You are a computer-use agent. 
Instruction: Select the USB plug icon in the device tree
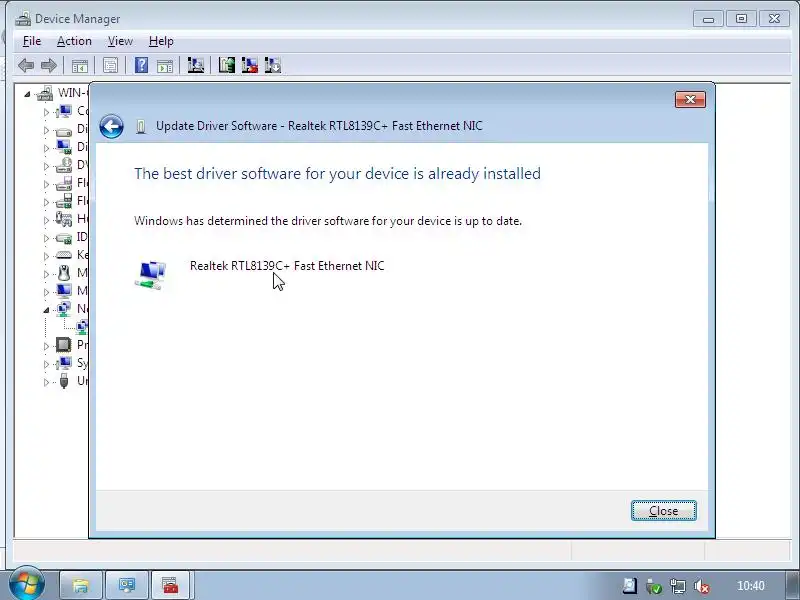64,381
